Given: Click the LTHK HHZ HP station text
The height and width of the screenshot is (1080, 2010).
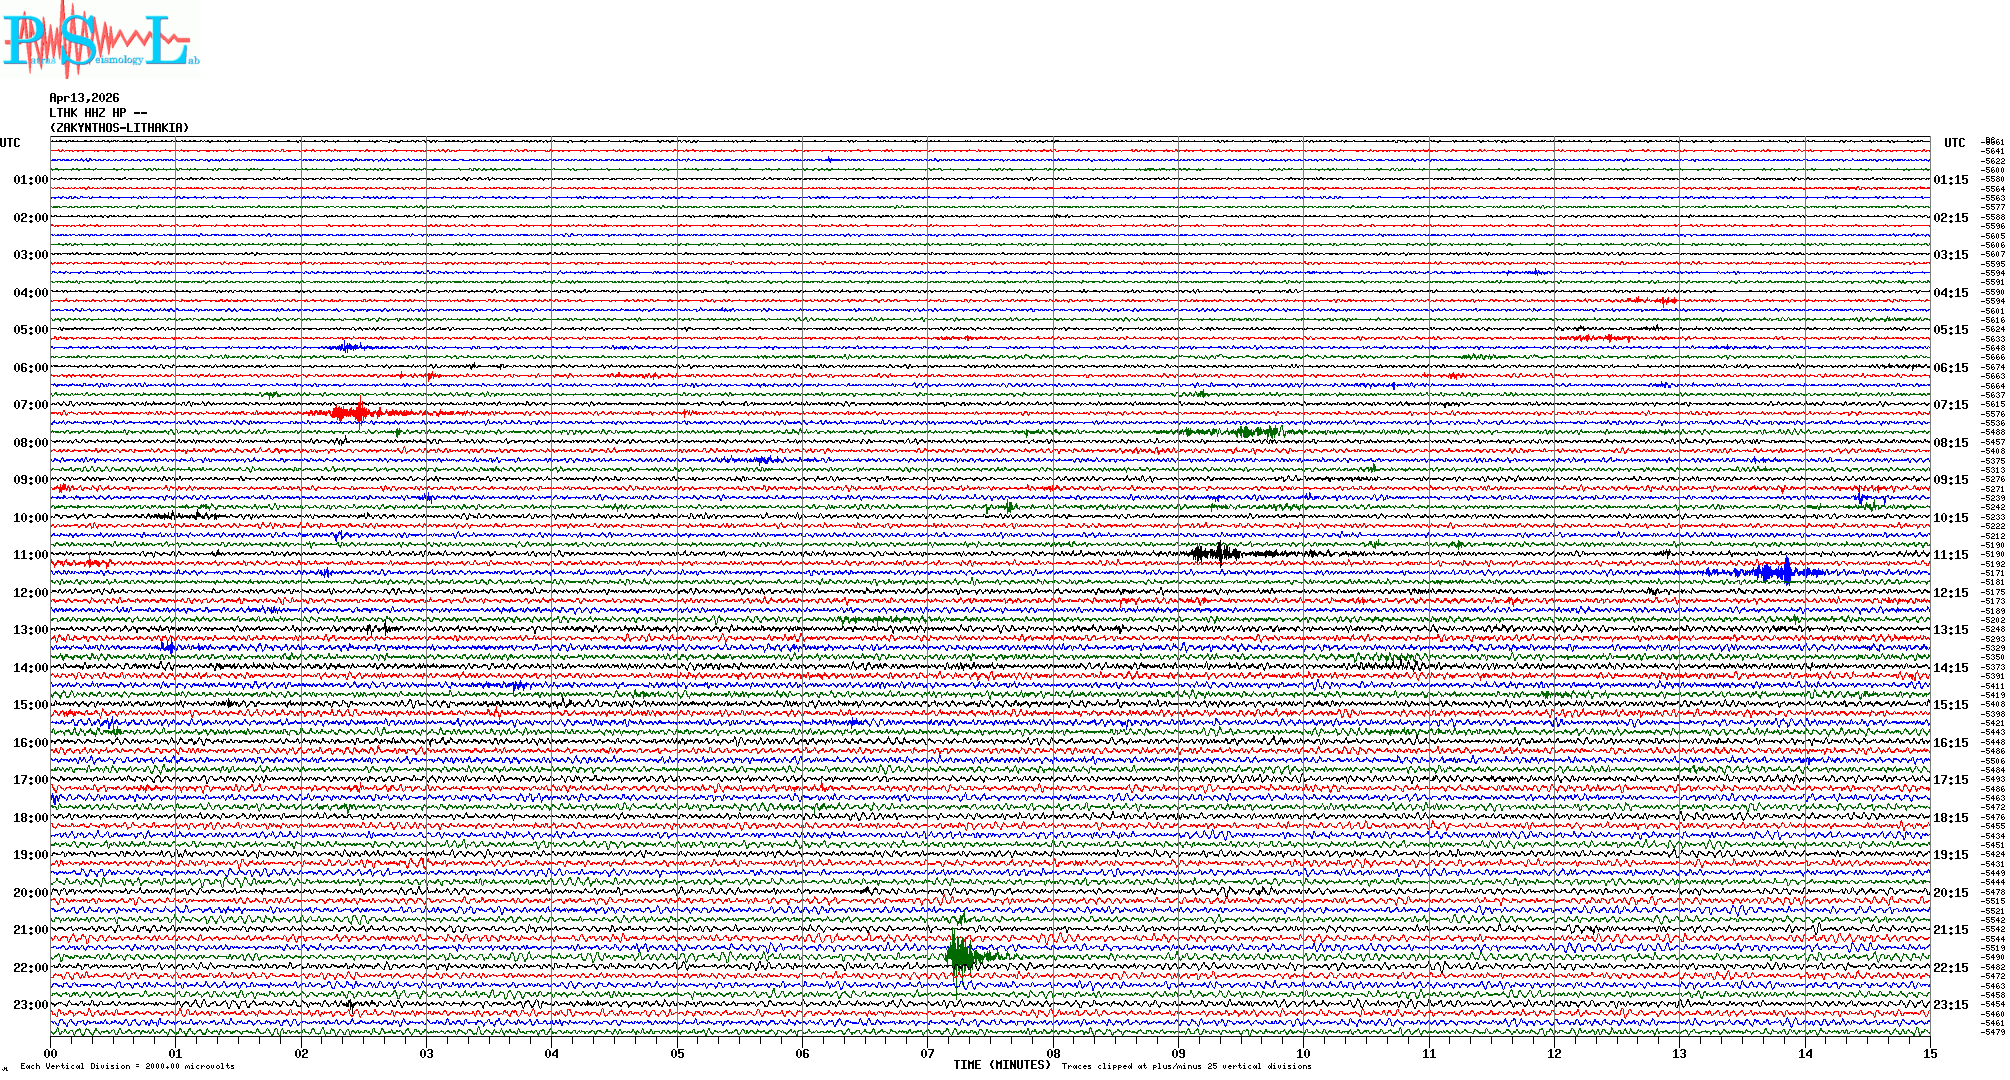Looking at the screenshot, I should click(x=97, y=113).
